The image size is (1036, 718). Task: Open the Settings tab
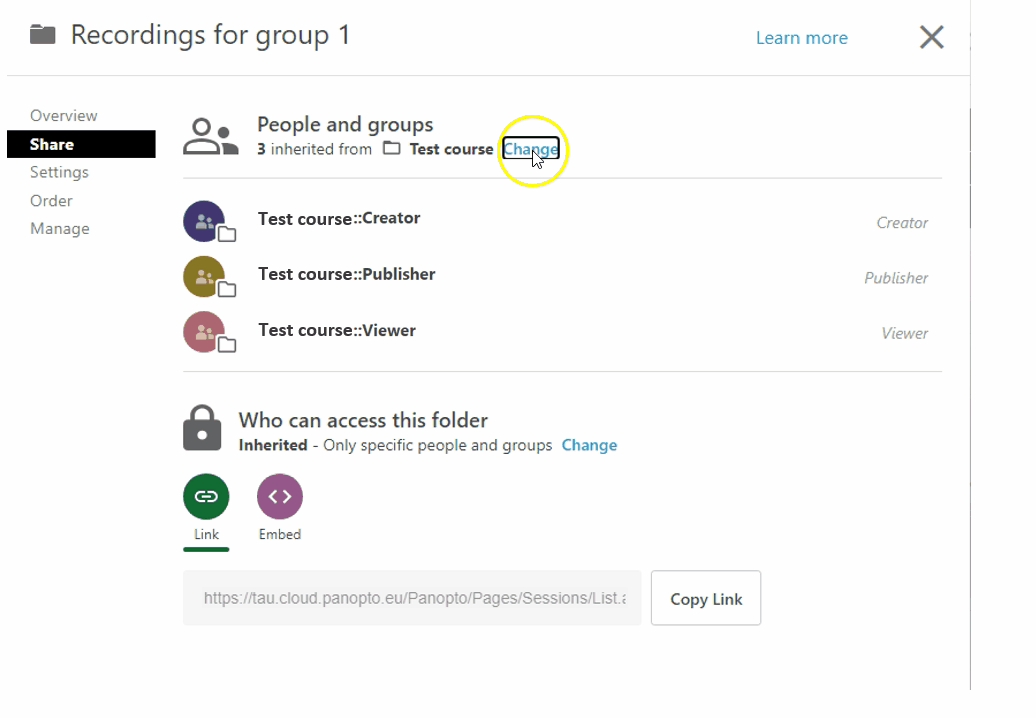click(59, 172)
